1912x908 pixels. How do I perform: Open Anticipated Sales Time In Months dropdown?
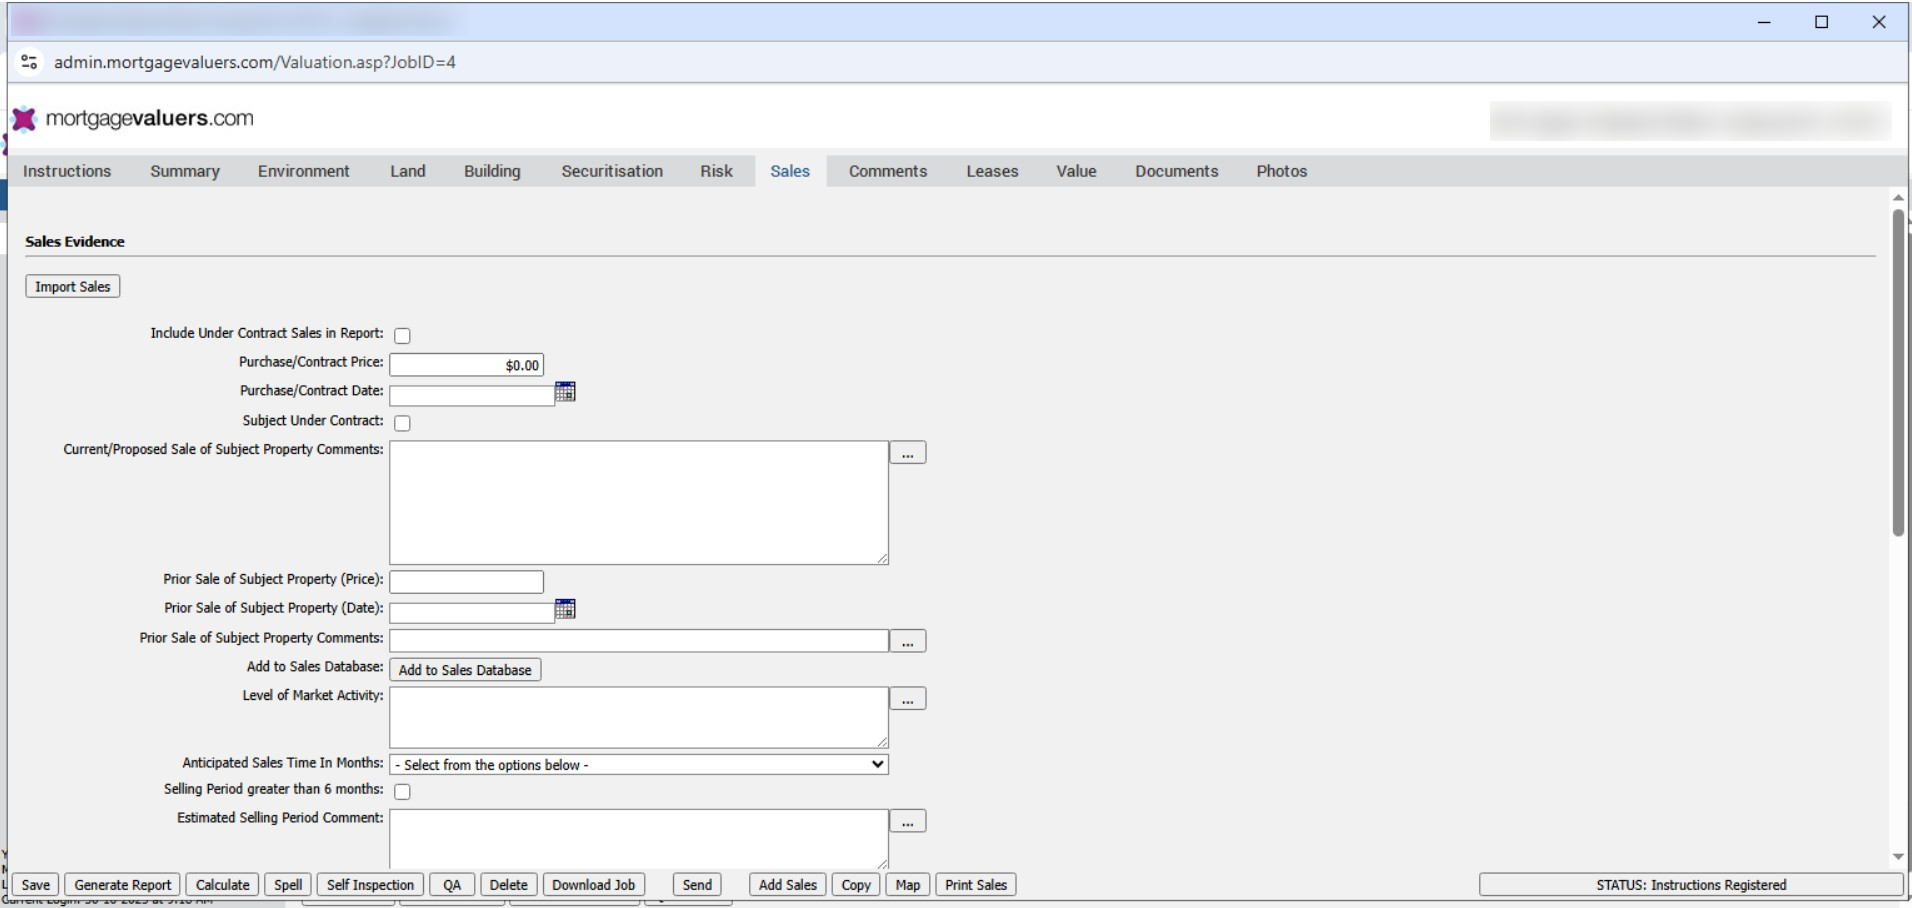(x=639, y=765)
